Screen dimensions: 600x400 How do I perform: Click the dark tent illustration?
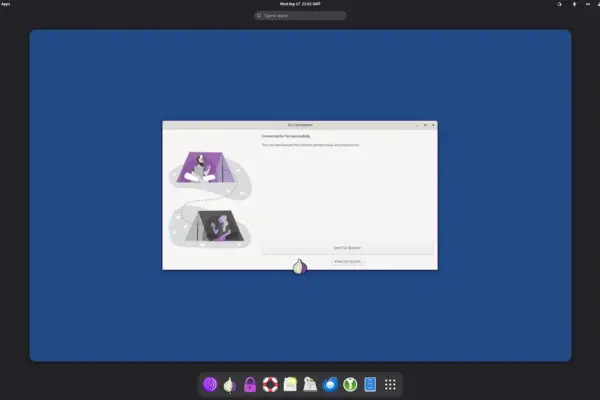[x=214, y=226]
